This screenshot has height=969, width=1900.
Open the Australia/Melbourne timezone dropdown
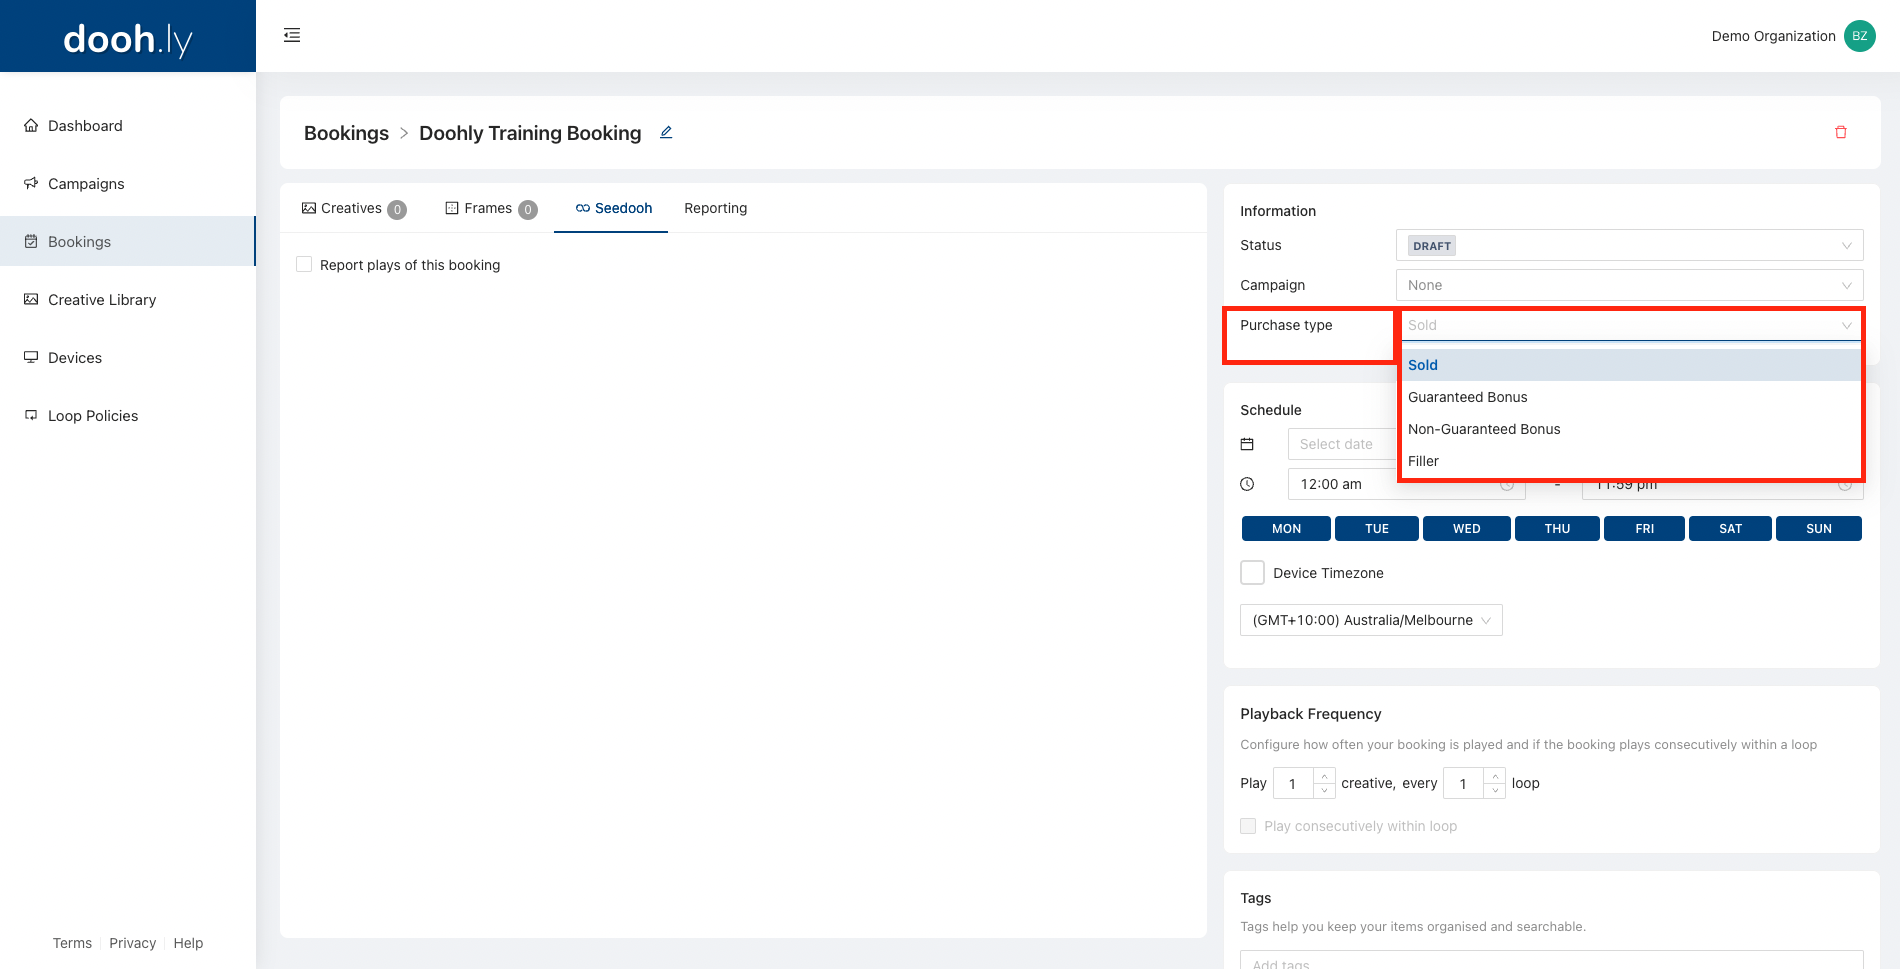[x=1371, y=620]
